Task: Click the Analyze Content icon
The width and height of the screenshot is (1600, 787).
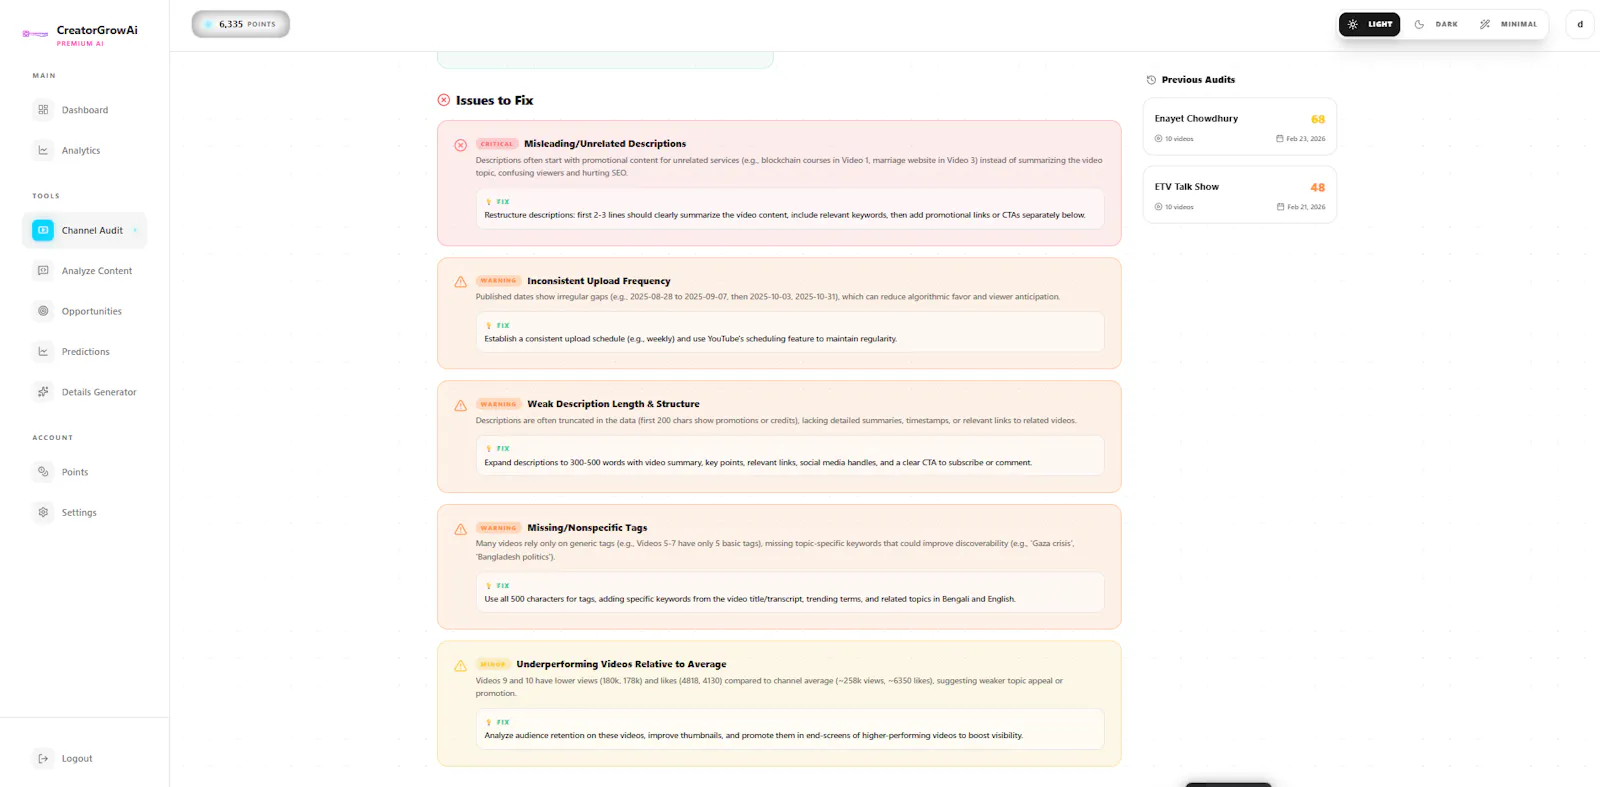Action: pos(43,271)
